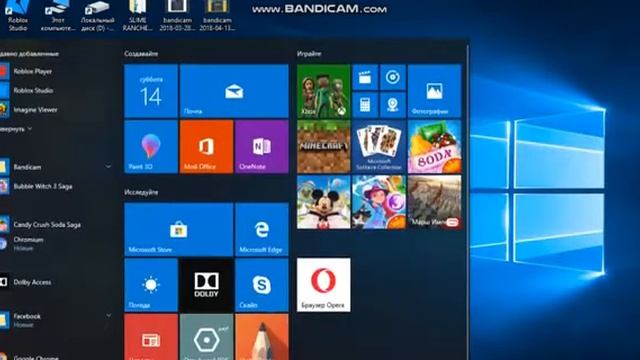Viewport: 640px width, 360px height.
Task: Open the Weather (Погода) tile
Action: tap(151, 285)
